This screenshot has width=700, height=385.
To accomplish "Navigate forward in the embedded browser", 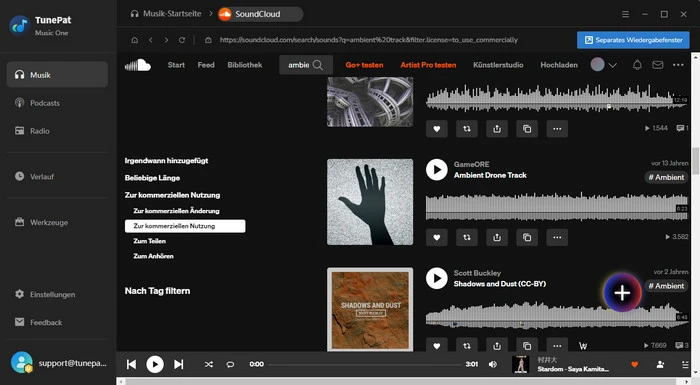I will tap(166, 40).
